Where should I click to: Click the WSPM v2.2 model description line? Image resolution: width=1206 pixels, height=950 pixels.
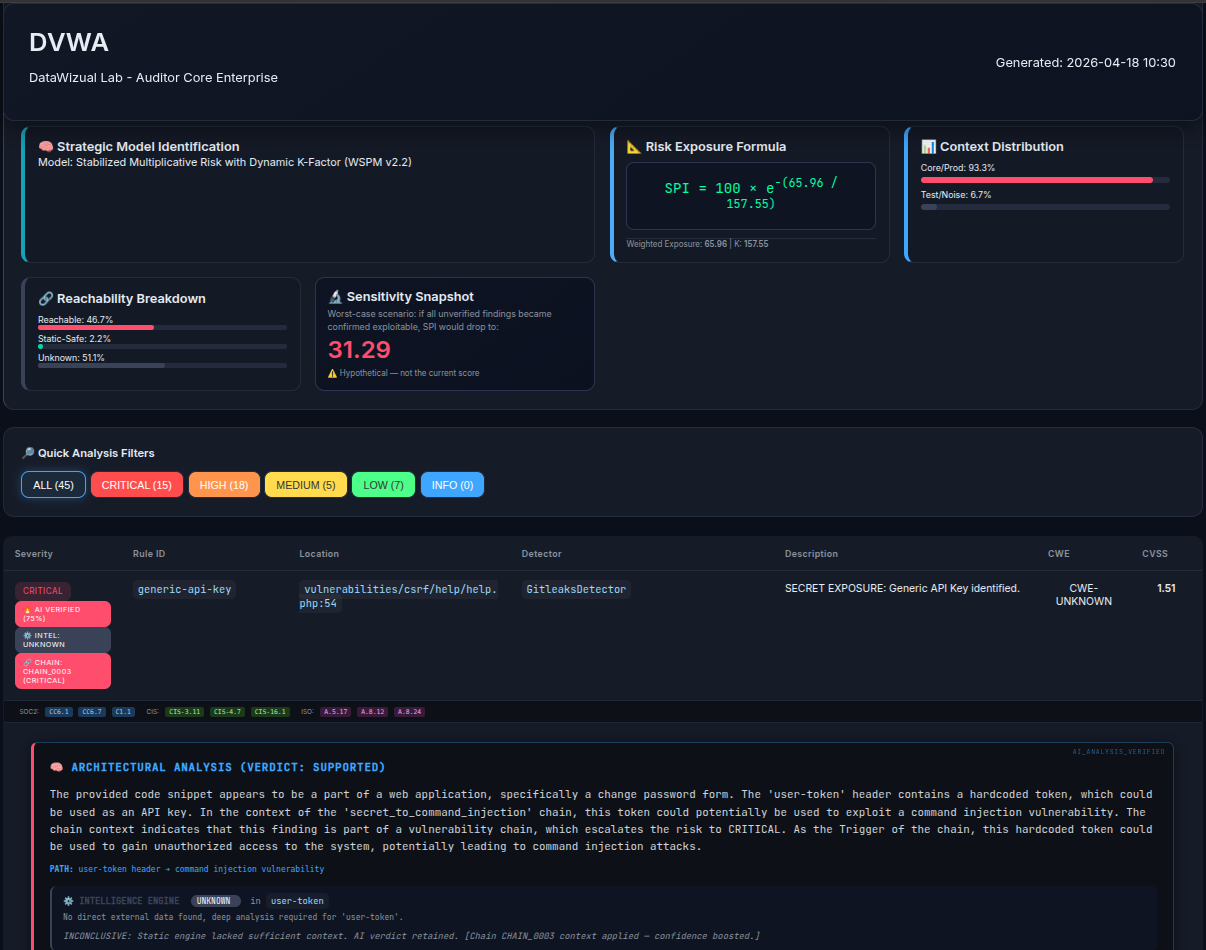pos(225,162)
